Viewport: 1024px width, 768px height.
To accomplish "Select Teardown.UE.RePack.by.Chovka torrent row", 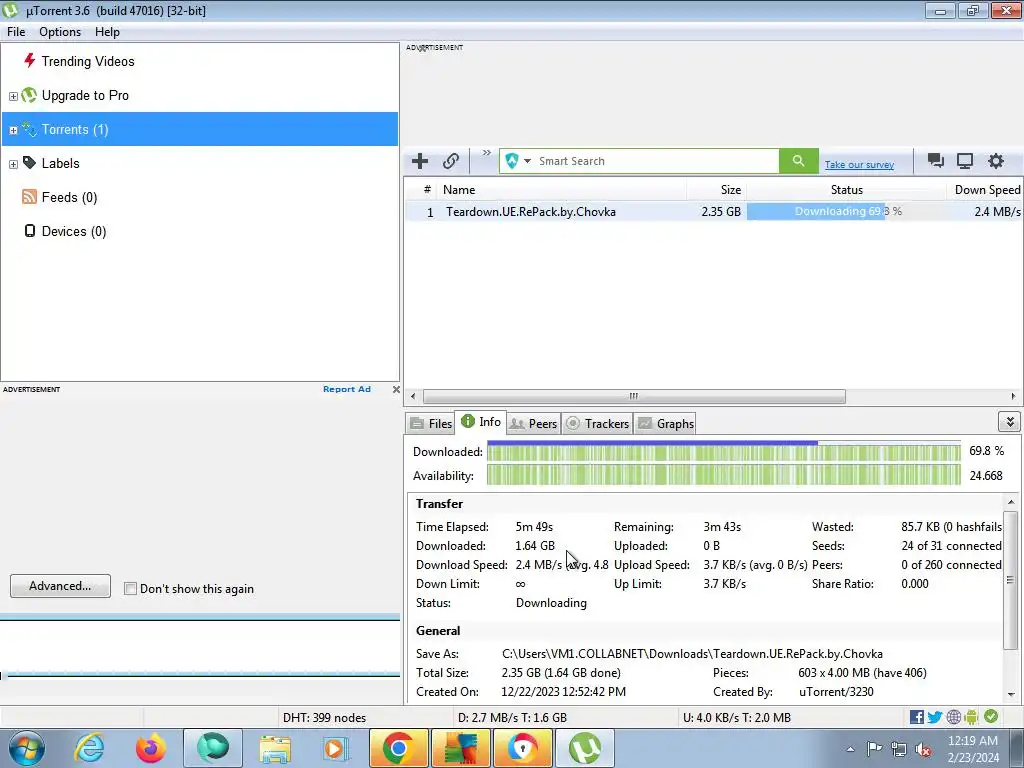I will pos(712,212).
